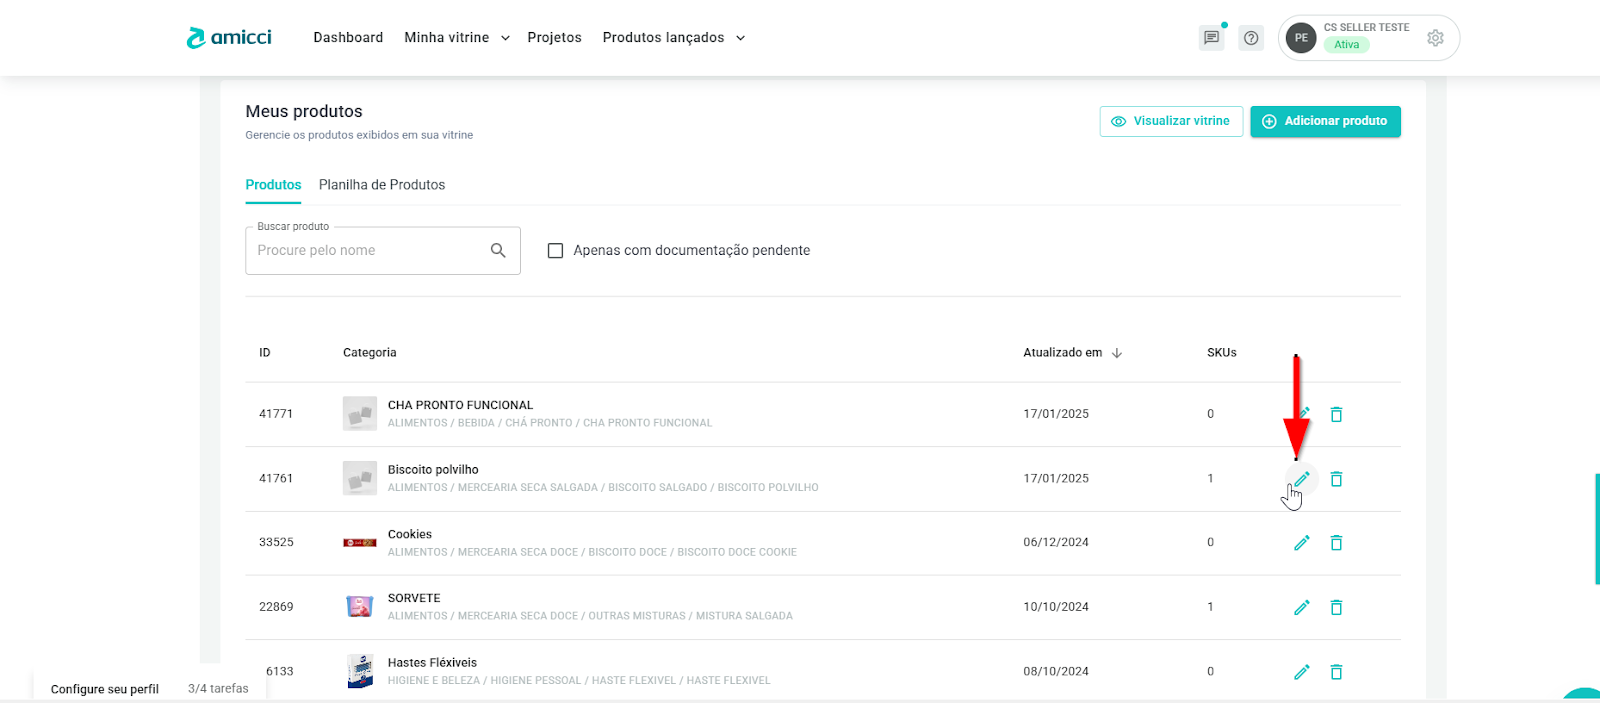Click the Visualizar vitrine button
The image size is (1600, 703).
[x=1171, y=121]
